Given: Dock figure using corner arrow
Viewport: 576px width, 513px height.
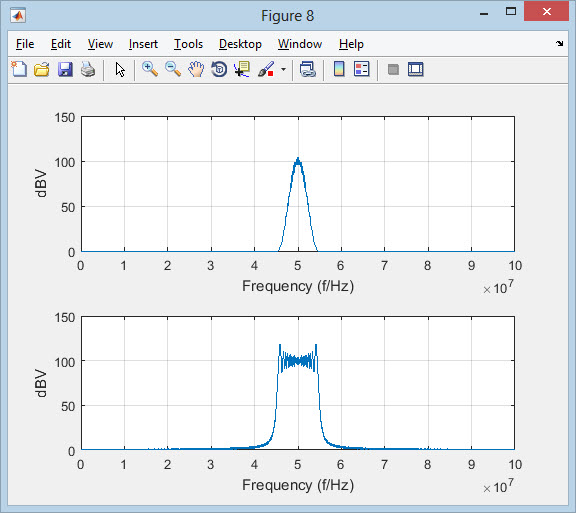Looking at the screenshot, I should (559, 44).
